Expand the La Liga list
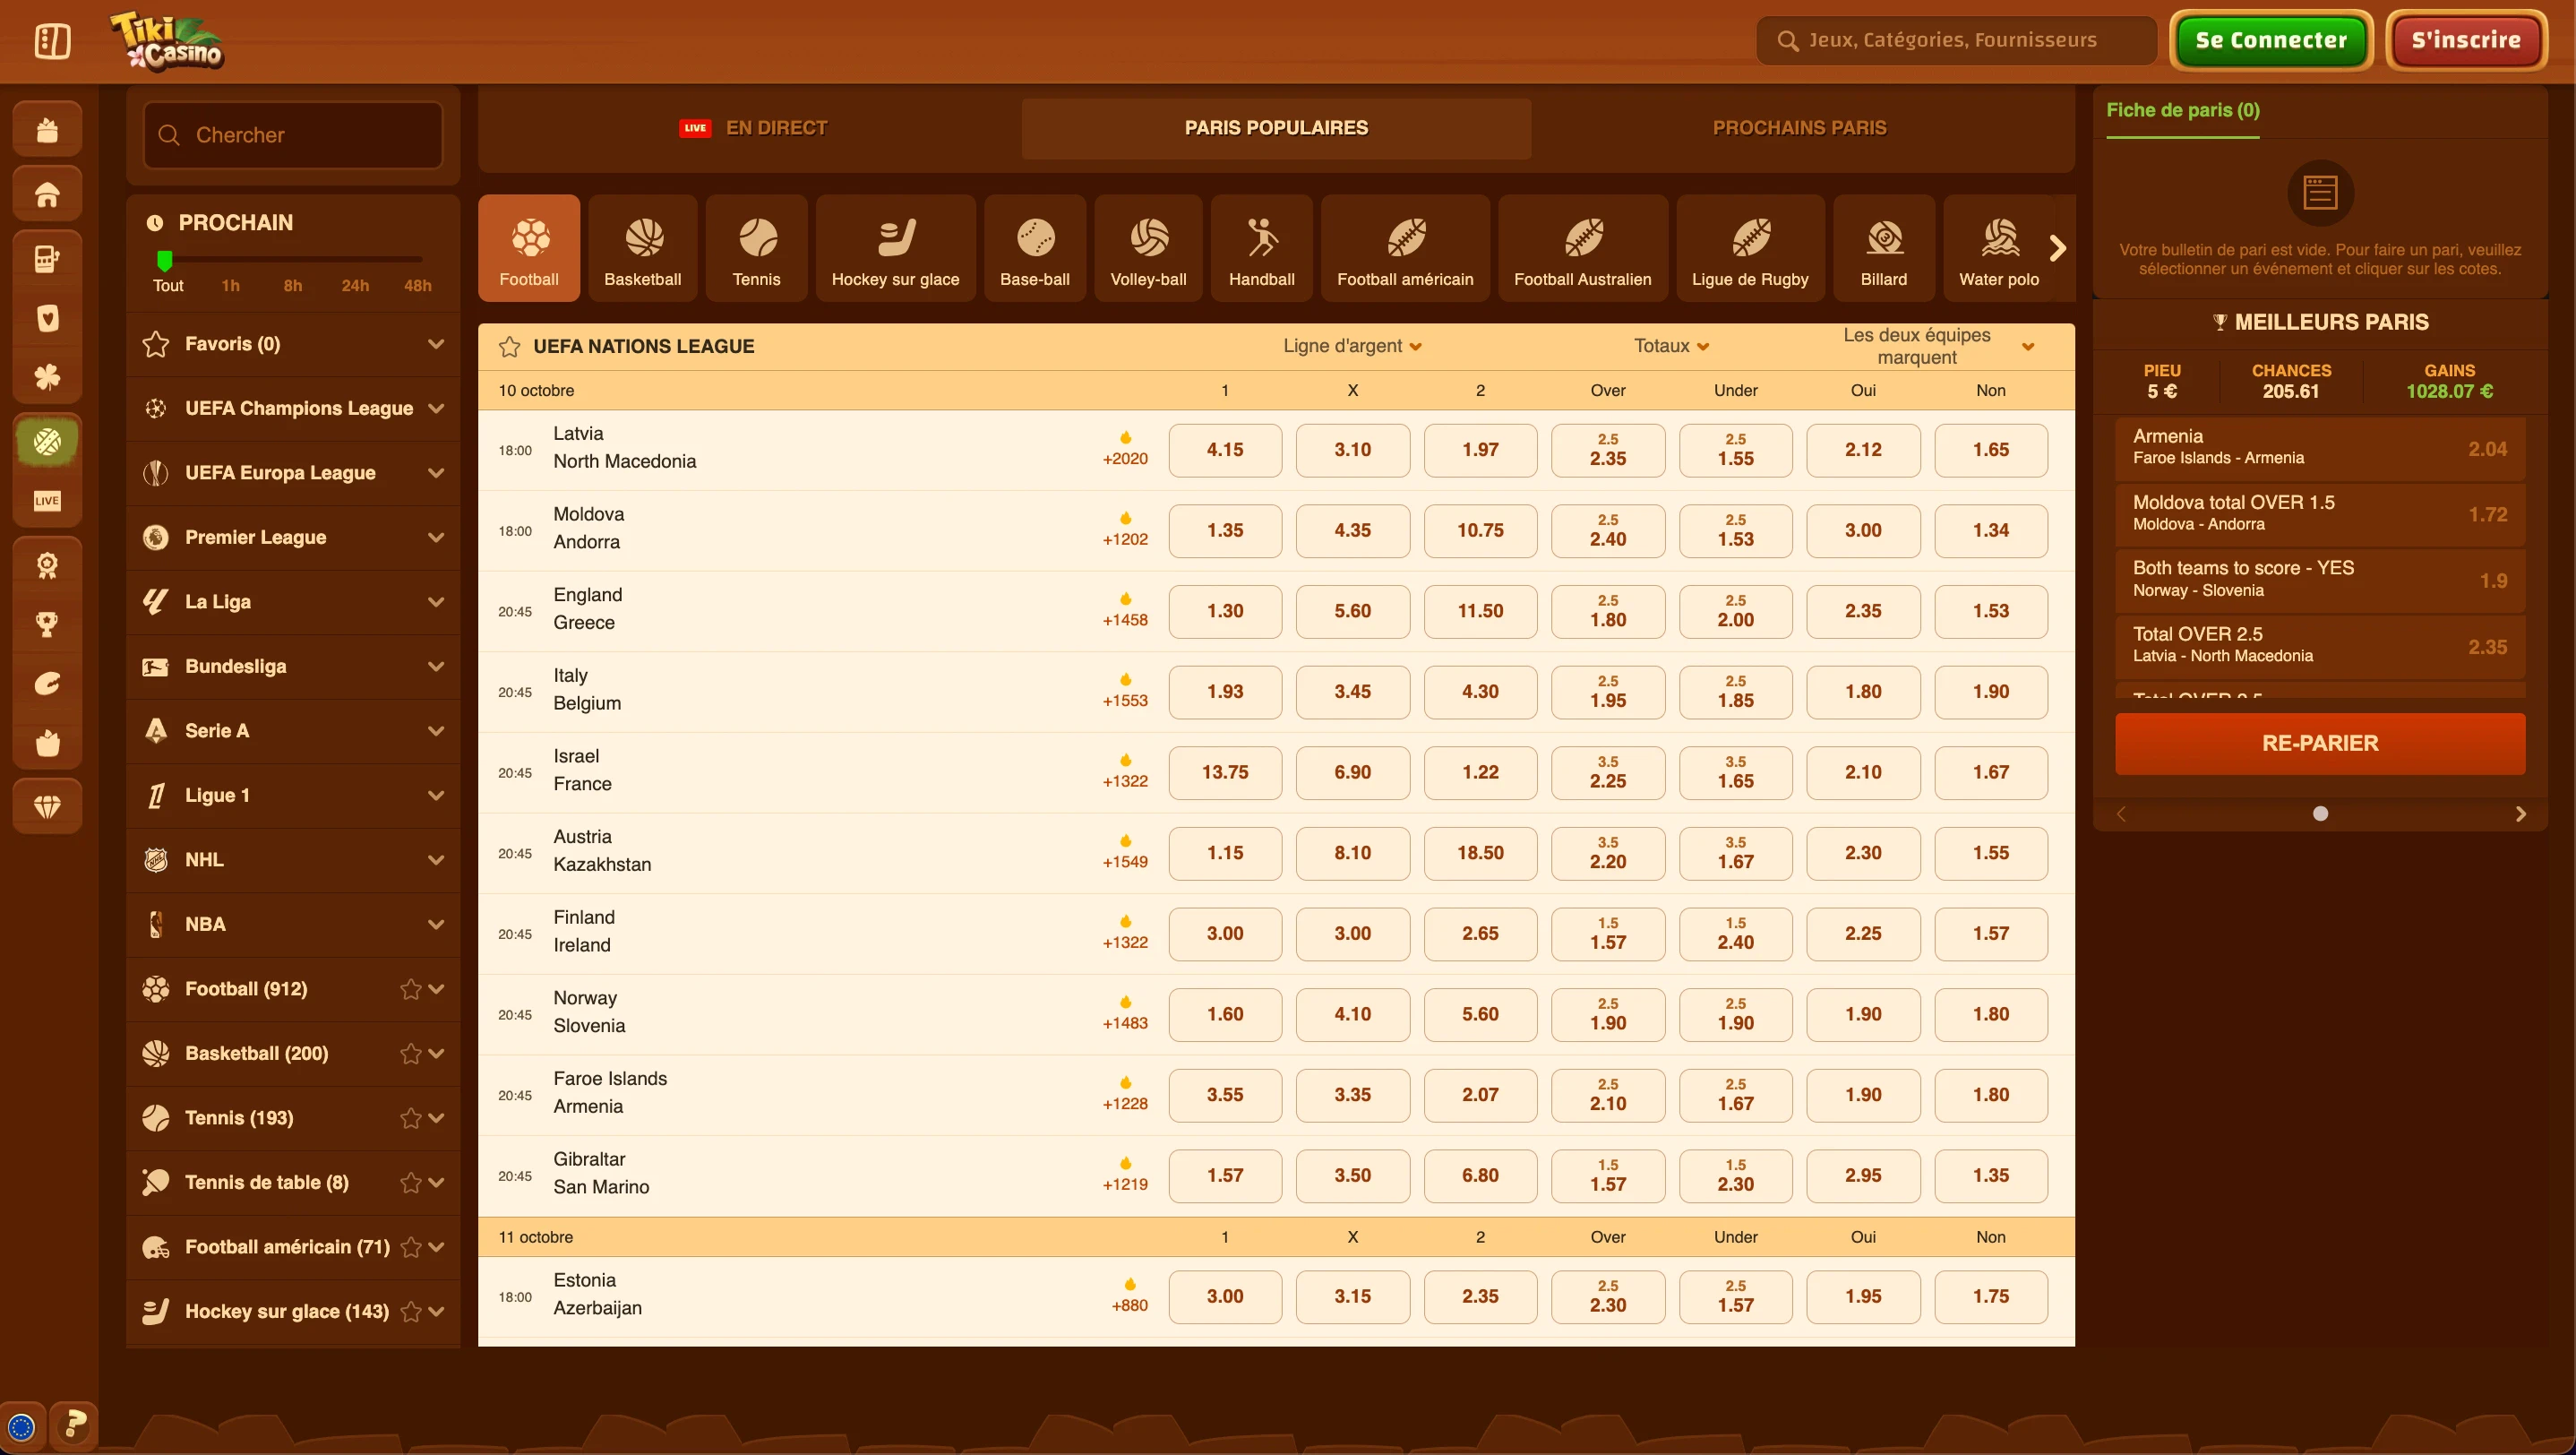This screenshot has height=1455, width=2576. tap(293, 602)
